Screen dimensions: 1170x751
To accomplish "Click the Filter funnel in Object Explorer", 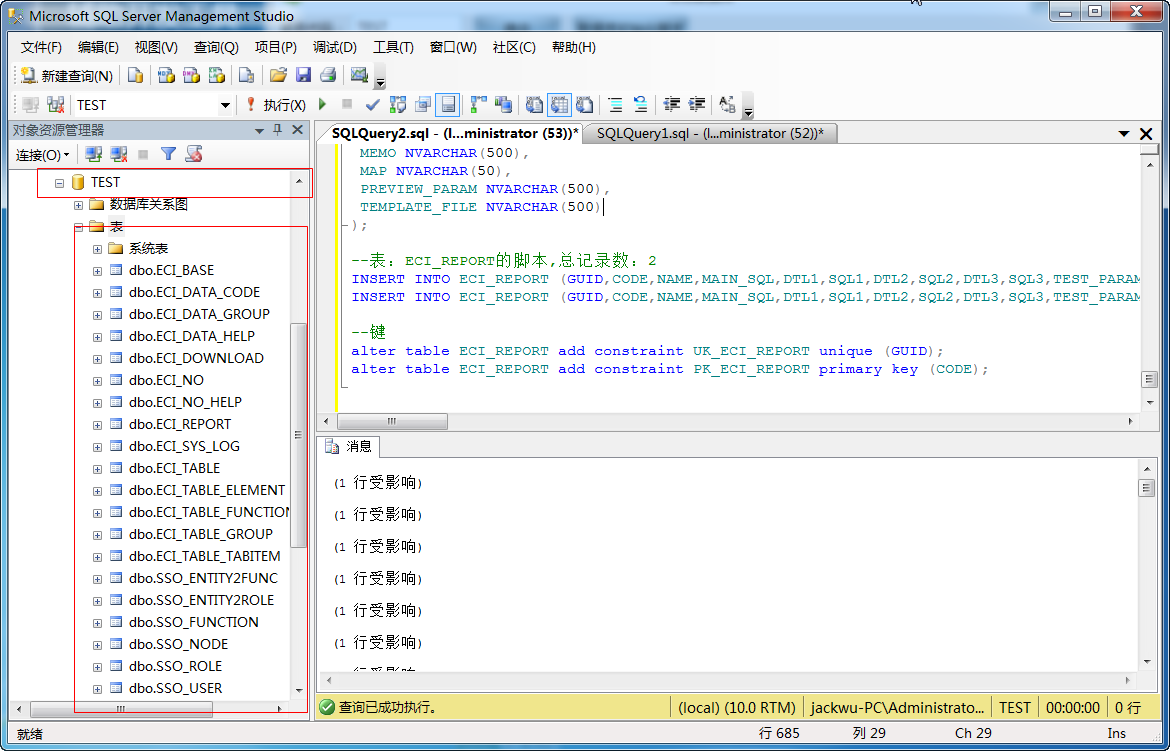I will pos(169,155).
